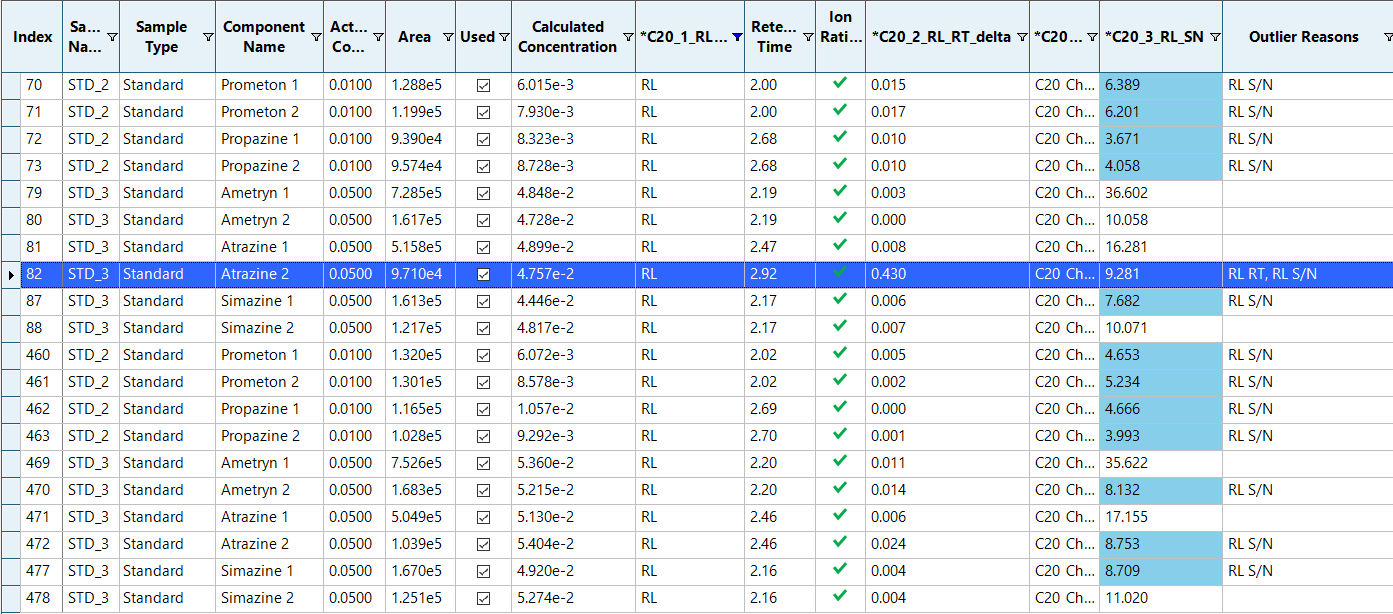Viewport: 1393px width, 614px height.
Task: Toggle the Used checkbox for index 477
Action: (484, 571)
